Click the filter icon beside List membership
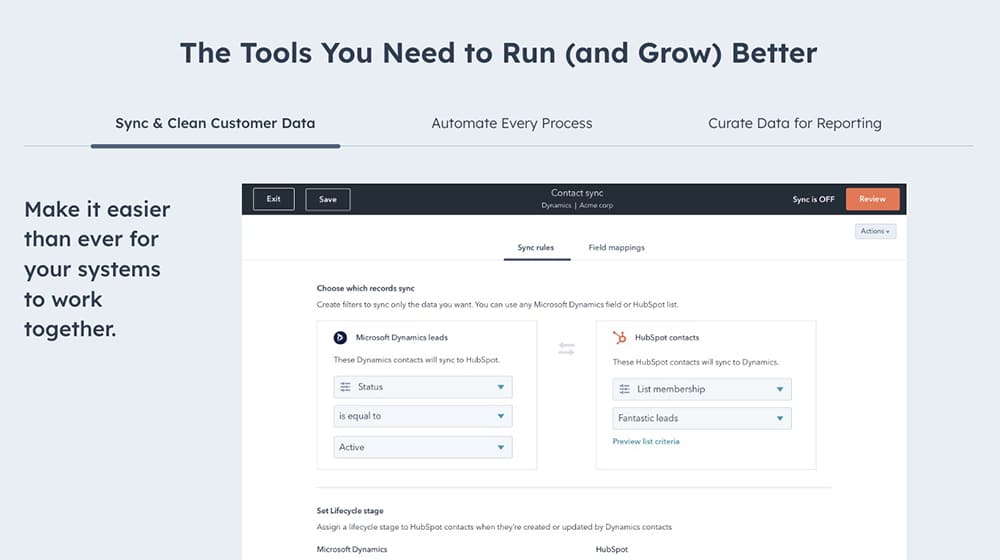Image resolution: width=1000 pixels, height=560 pixels. pos(624,389)
